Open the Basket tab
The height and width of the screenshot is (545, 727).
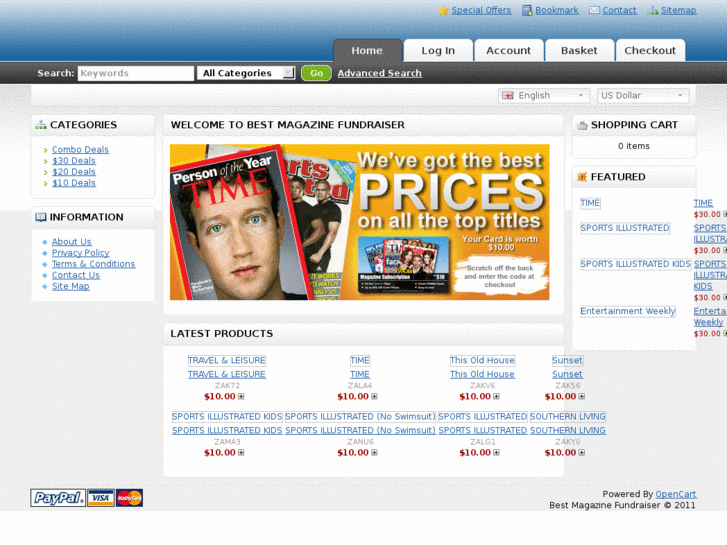580,51
